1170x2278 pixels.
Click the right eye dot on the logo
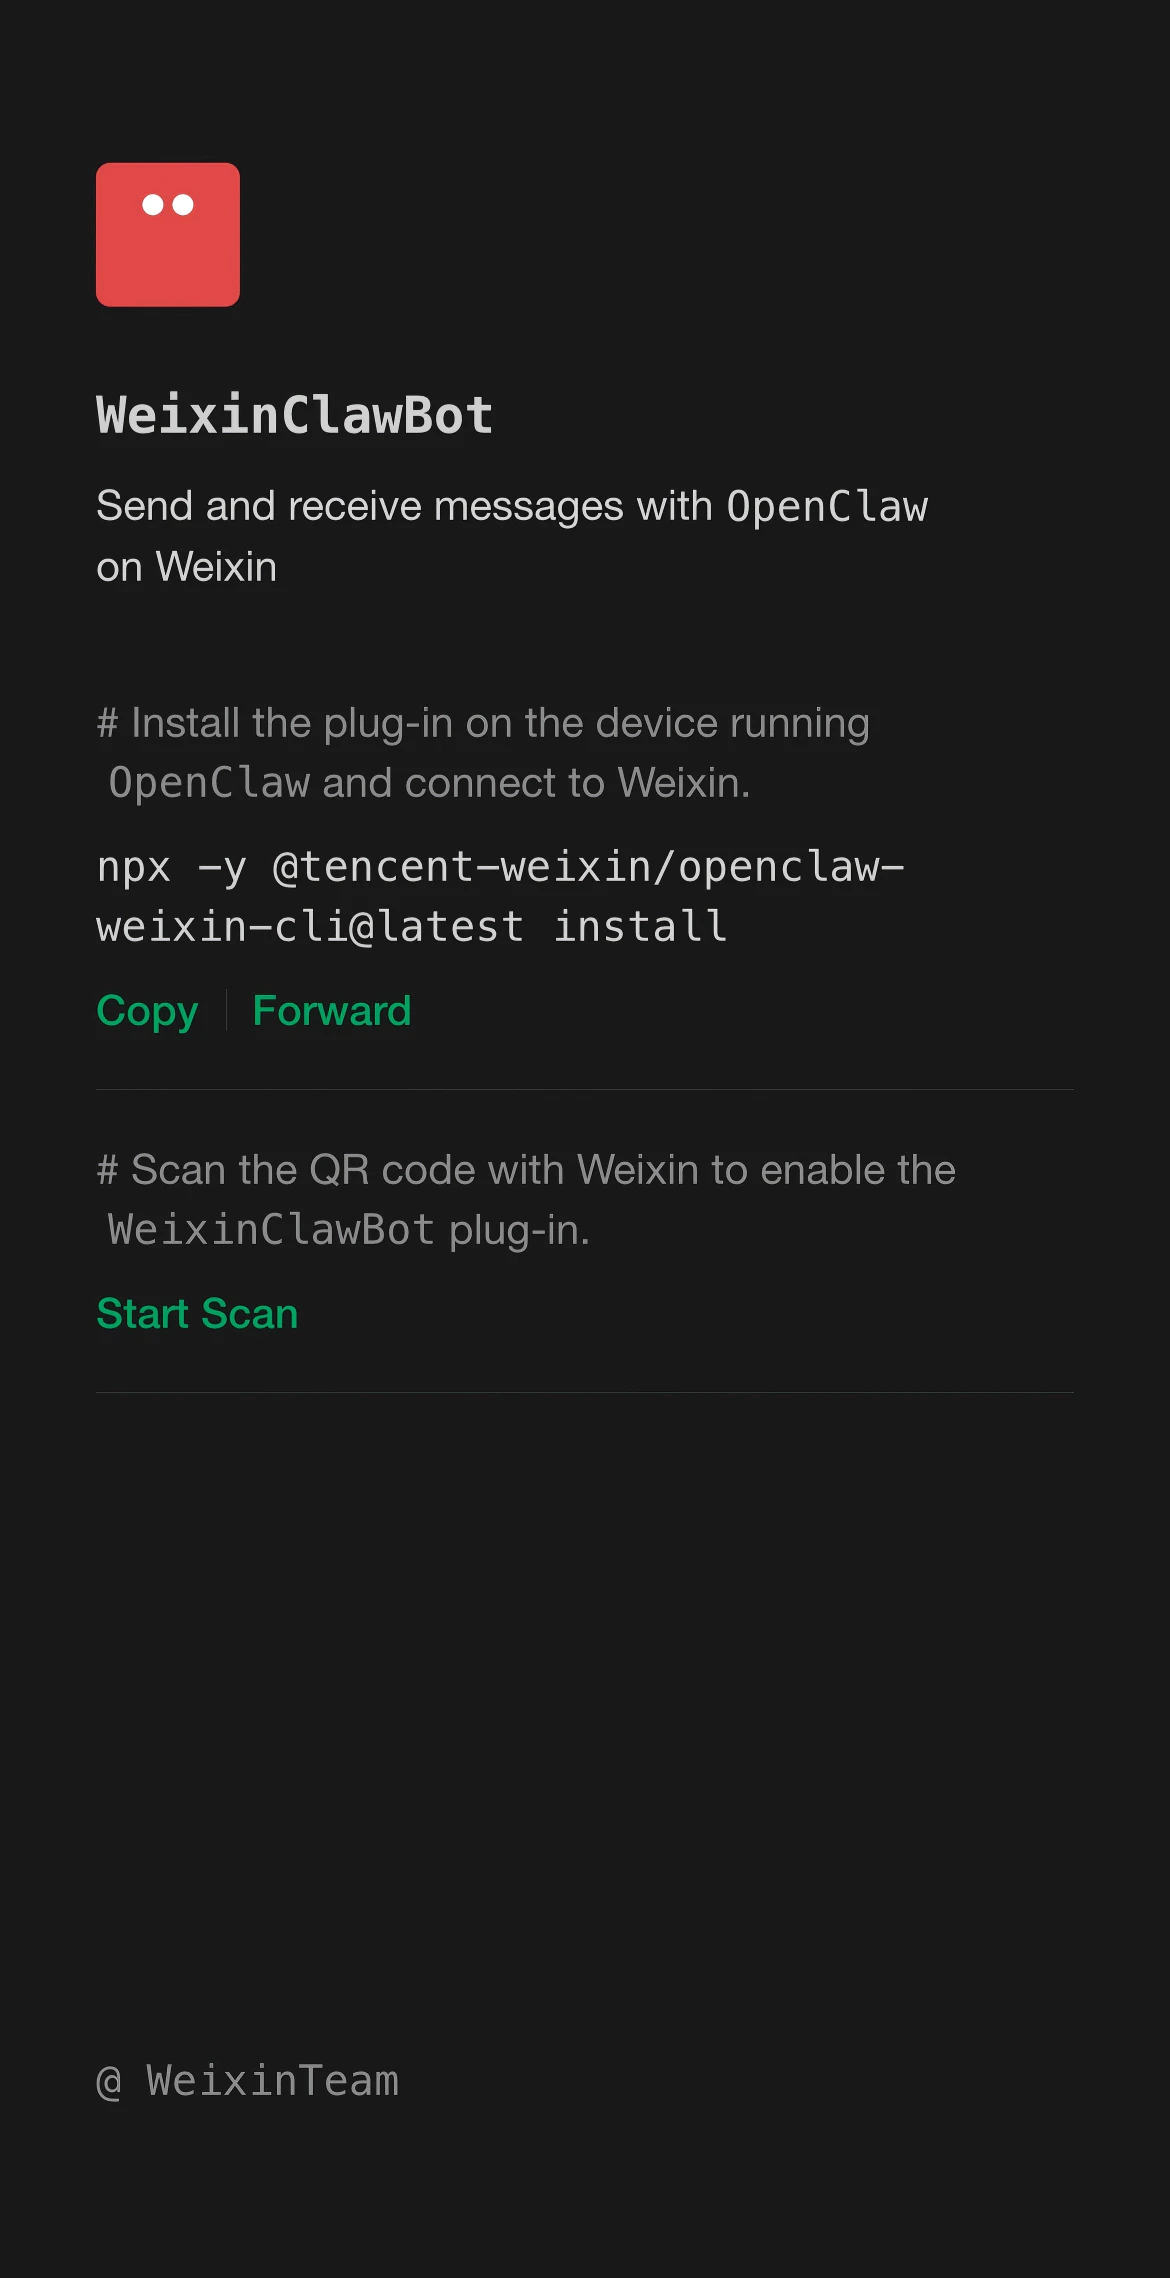183,205
